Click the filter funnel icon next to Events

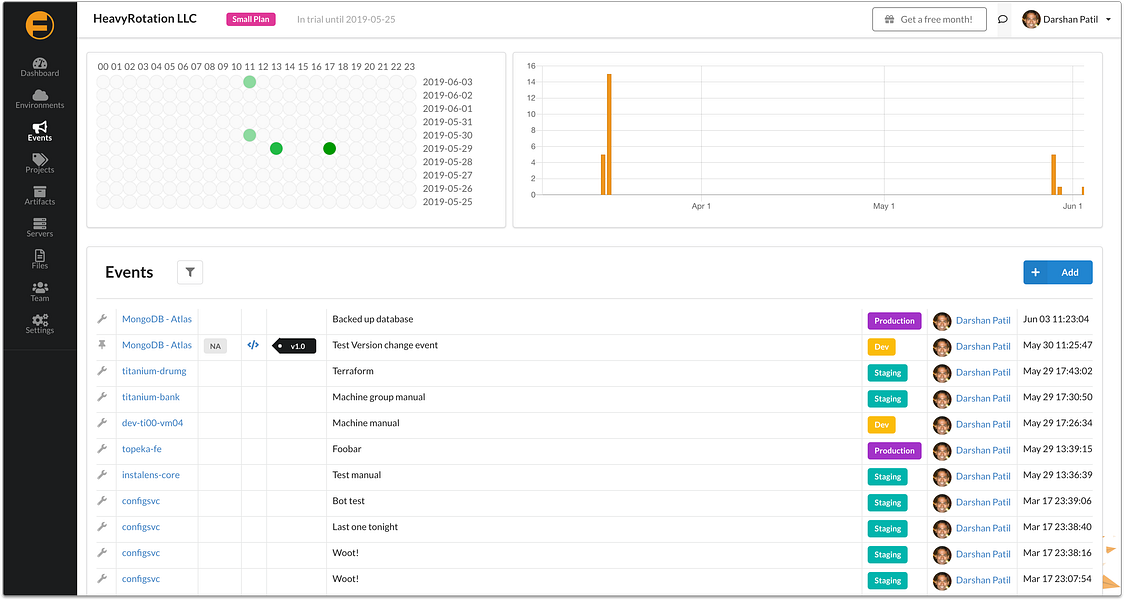pos(190,272)
